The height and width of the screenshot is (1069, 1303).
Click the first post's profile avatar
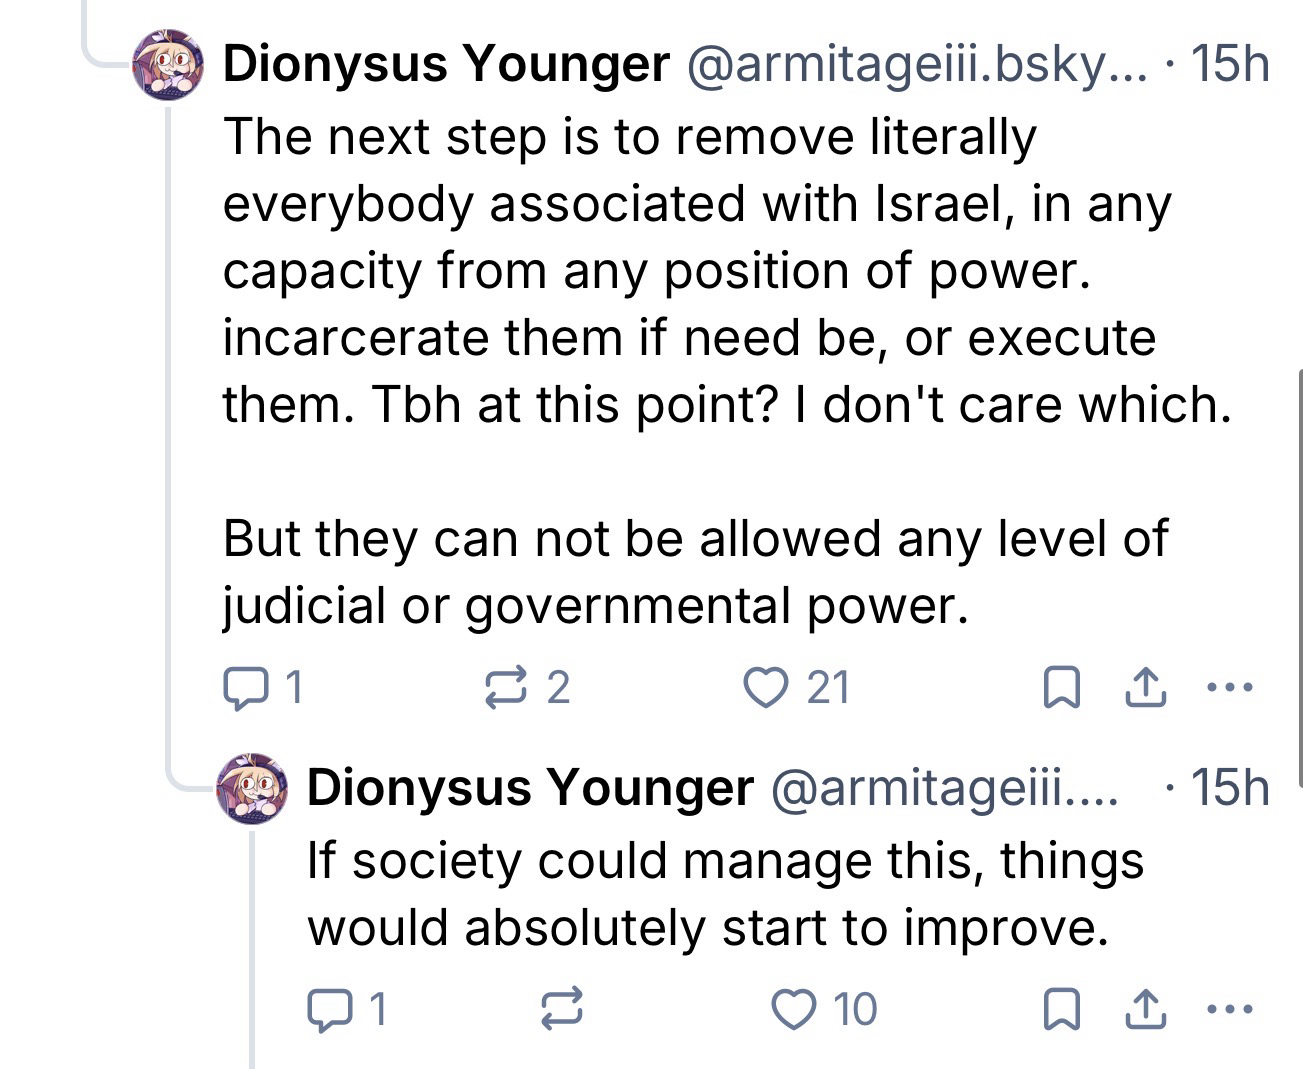pos(169,64)
